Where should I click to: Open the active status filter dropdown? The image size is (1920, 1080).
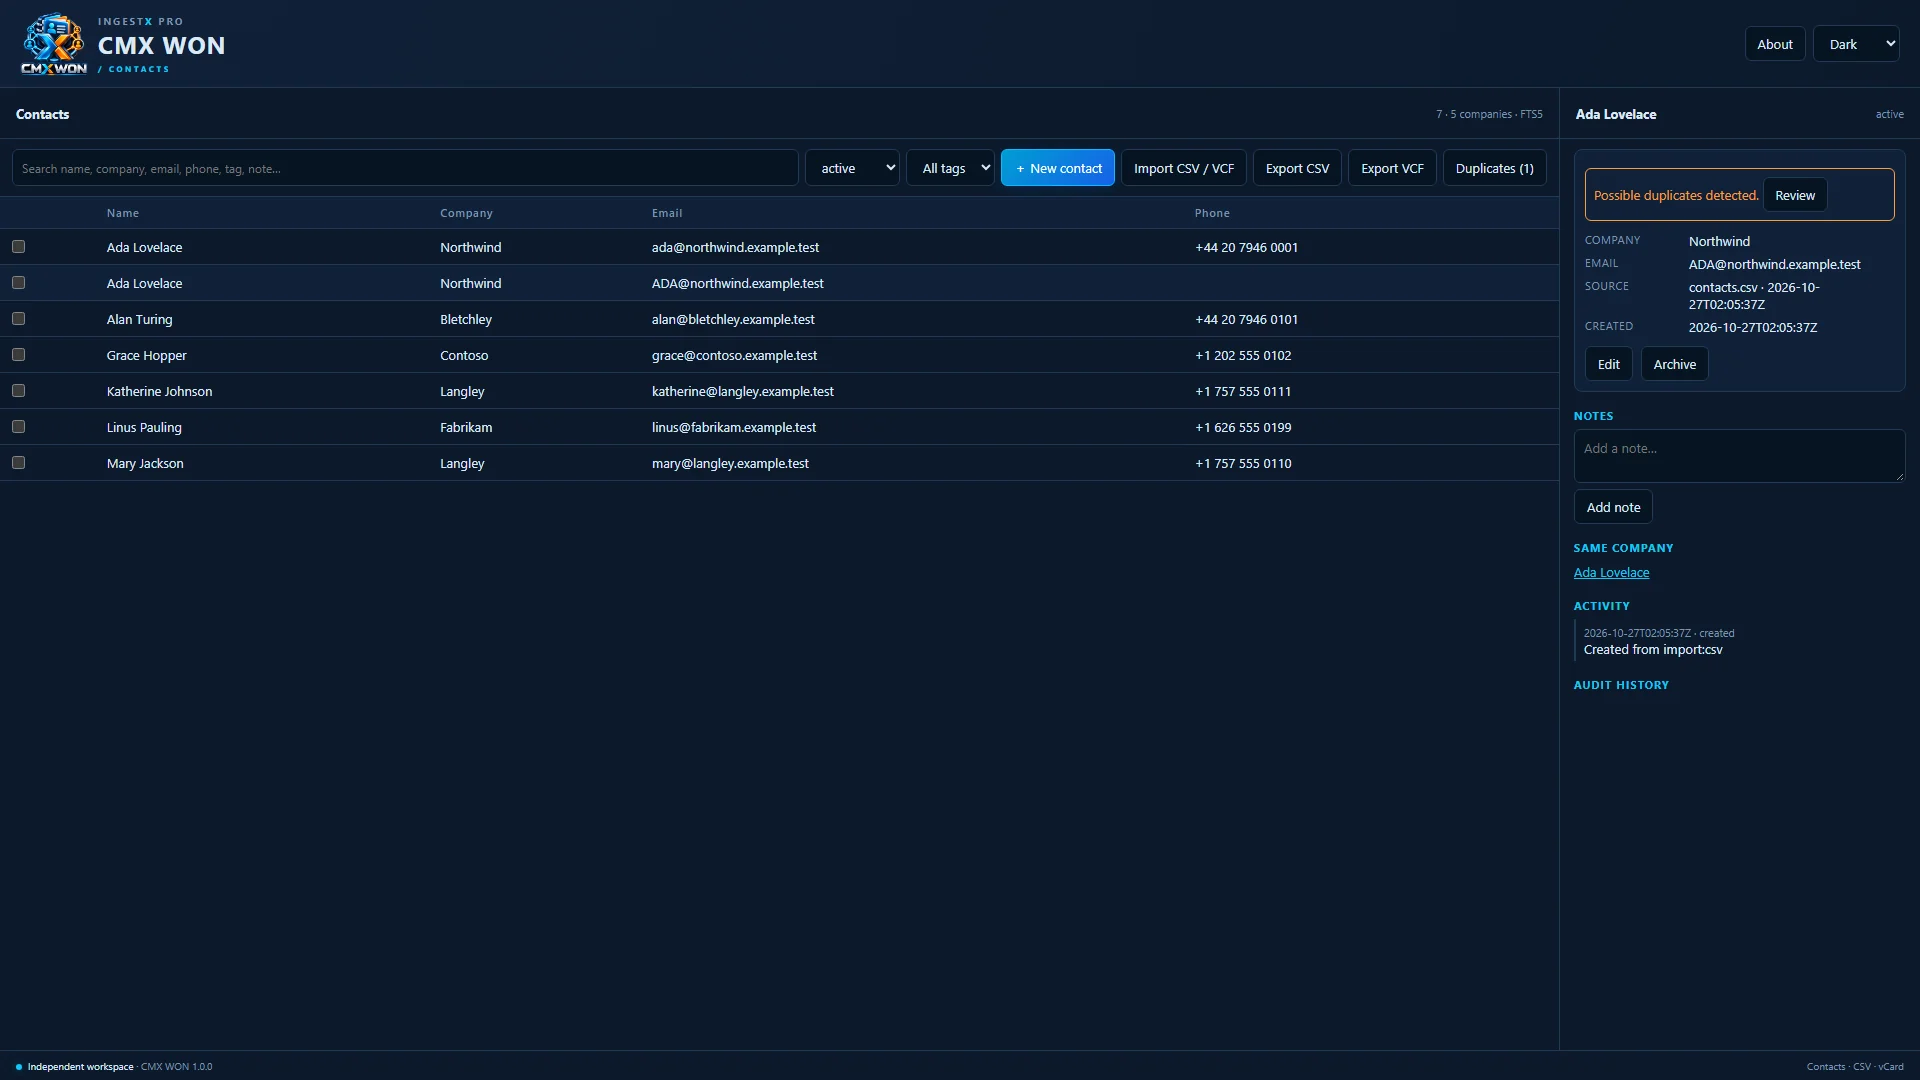[852, 168]
